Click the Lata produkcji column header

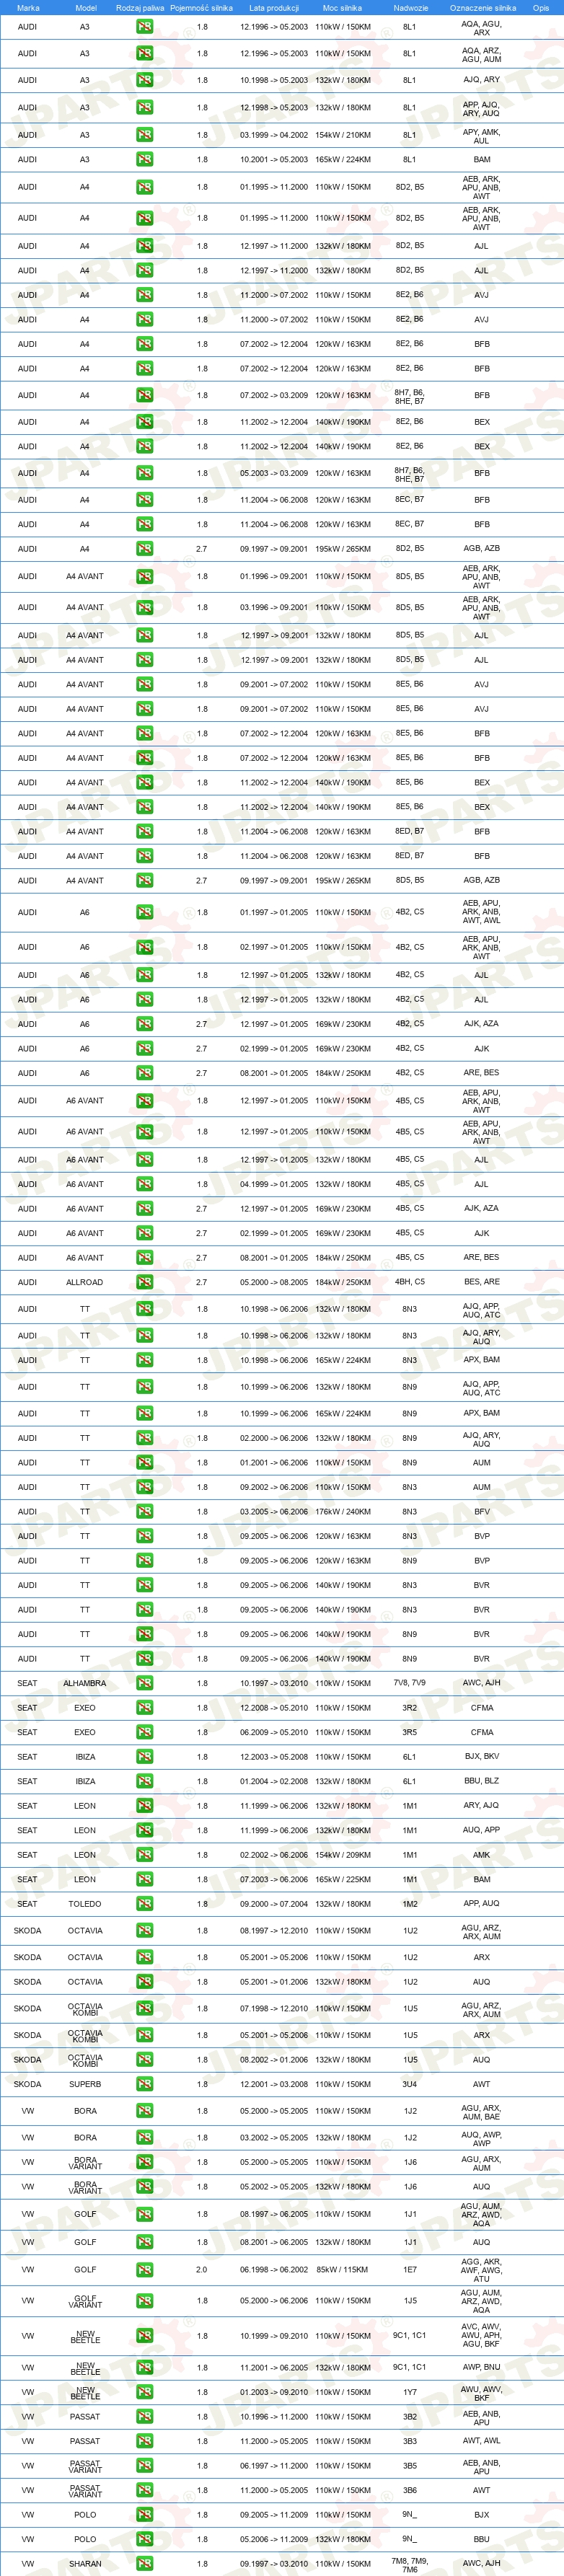point(274,7)
